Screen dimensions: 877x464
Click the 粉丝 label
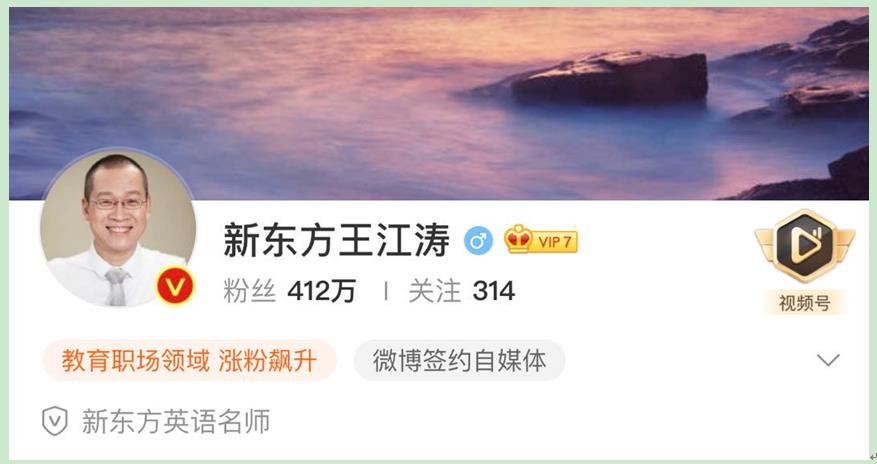click(249, 291)
